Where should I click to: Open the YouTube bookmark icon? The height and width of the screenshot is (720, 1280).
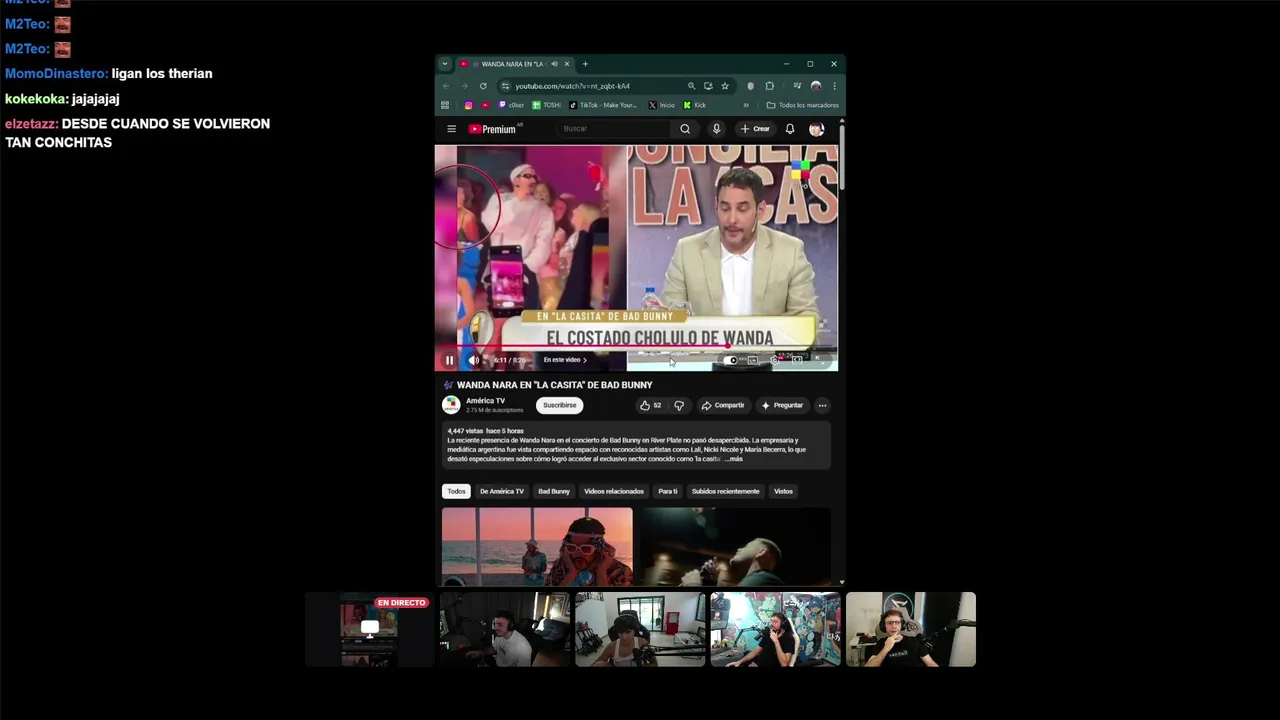[486, 105]
